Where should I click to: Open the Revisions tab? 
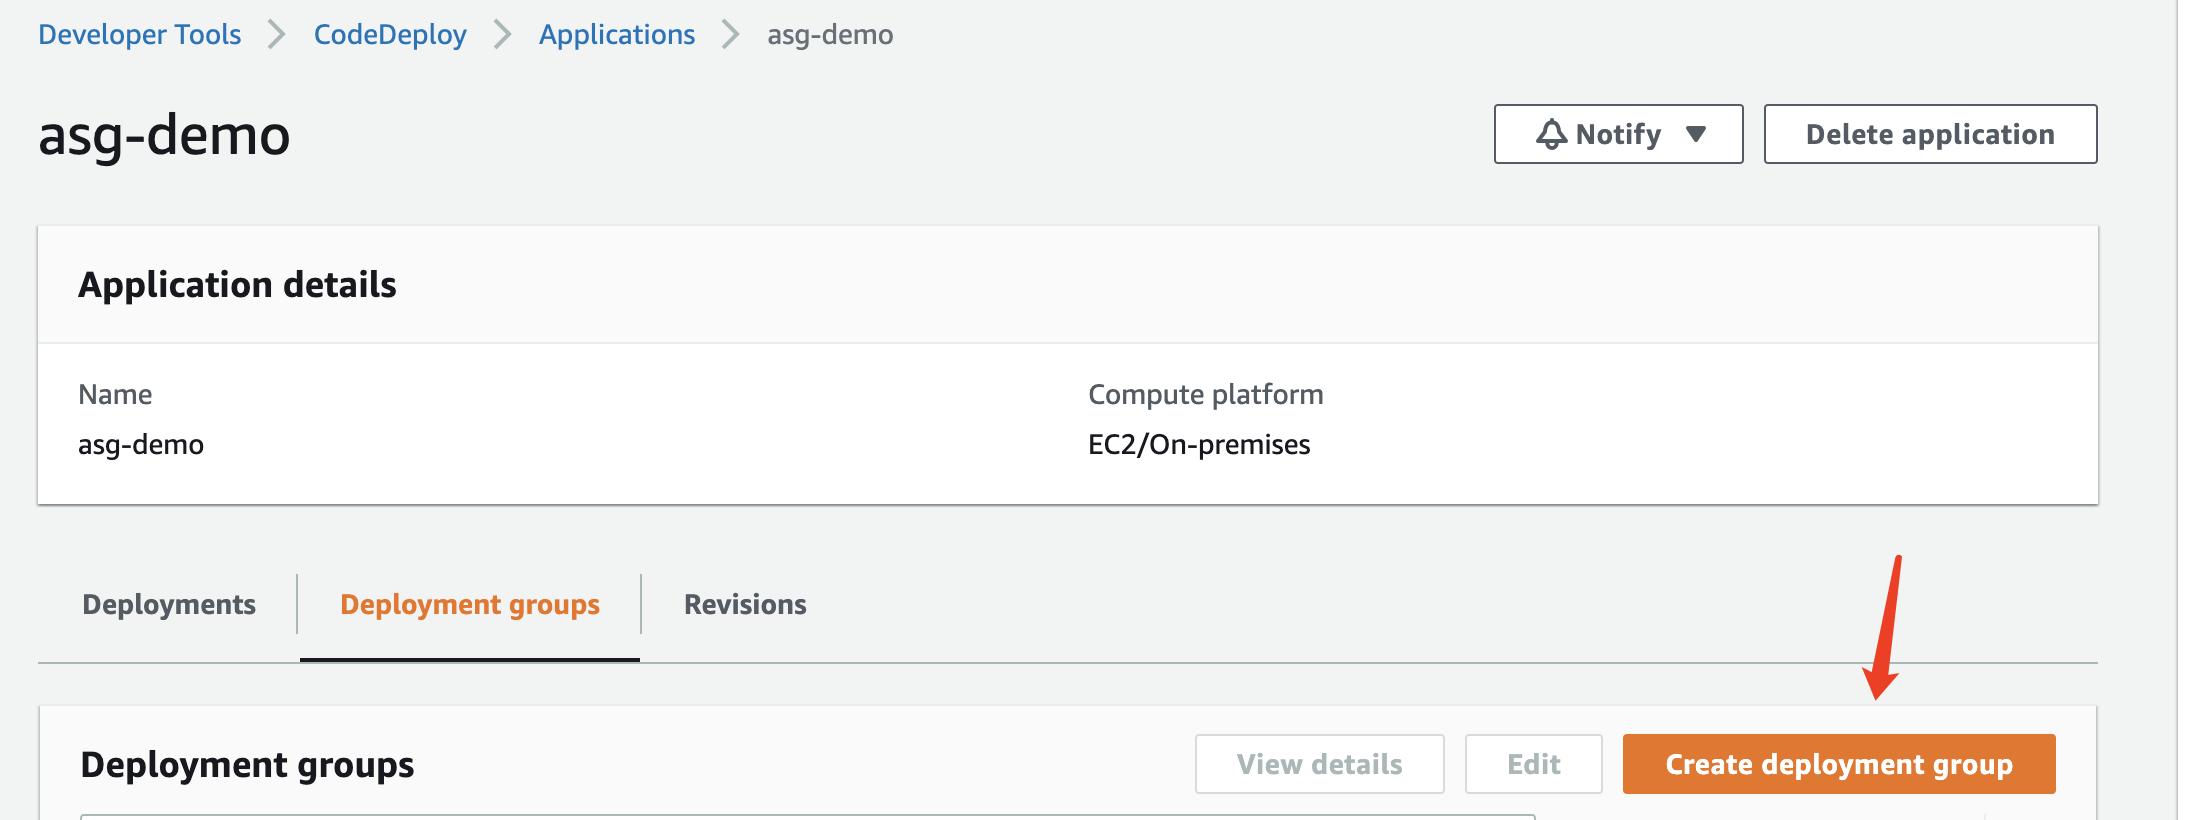[x=745, y=604]
